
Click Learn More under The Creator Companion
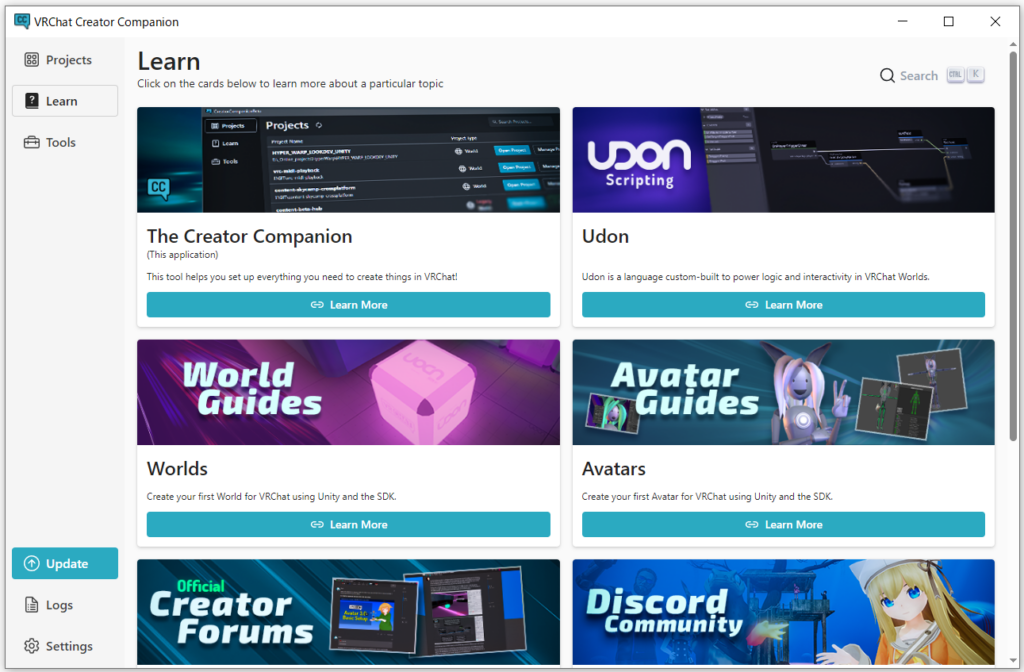pyautogui.click(x=348, y=305)
